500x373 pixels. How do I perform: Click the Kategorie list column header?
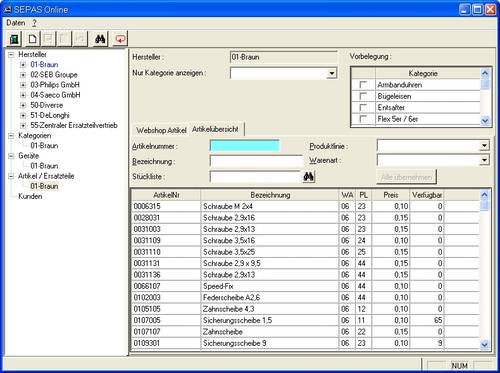click(x=423, y=73)
